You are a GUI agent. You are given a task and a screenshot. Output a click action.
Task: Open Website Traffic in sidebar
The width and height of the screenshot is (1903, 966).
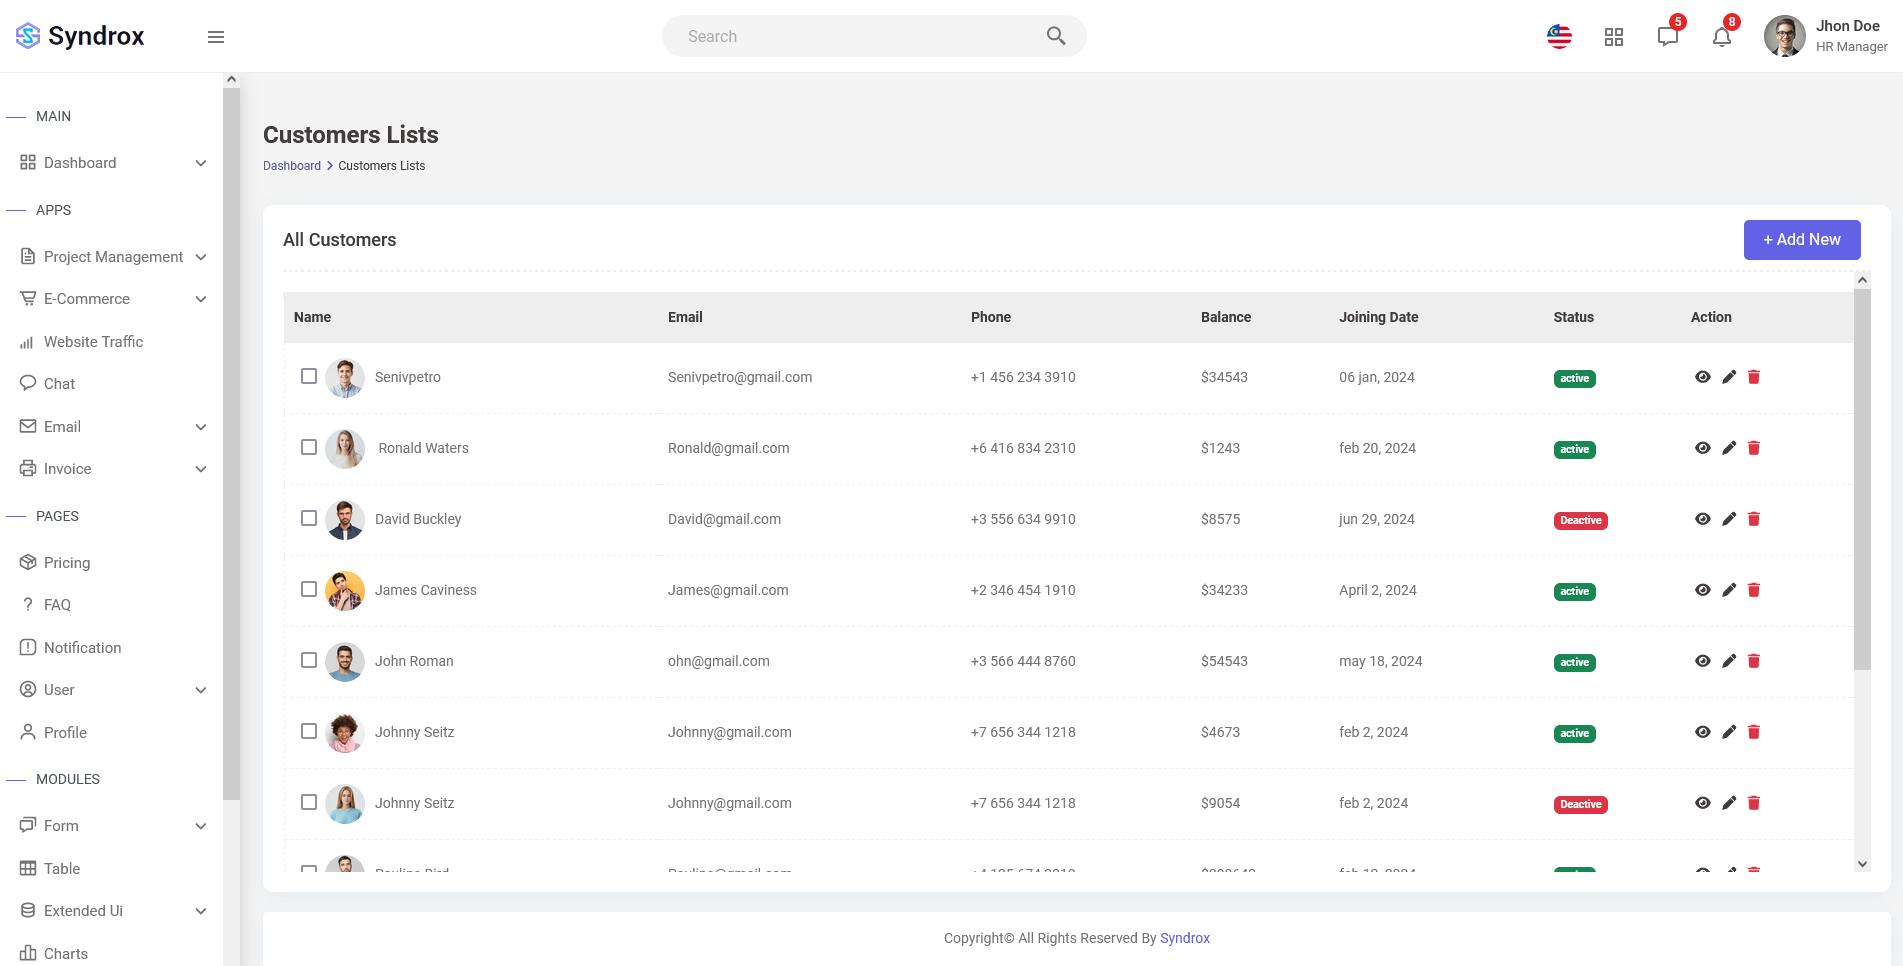pyautogui.click(x=93, y=342)
